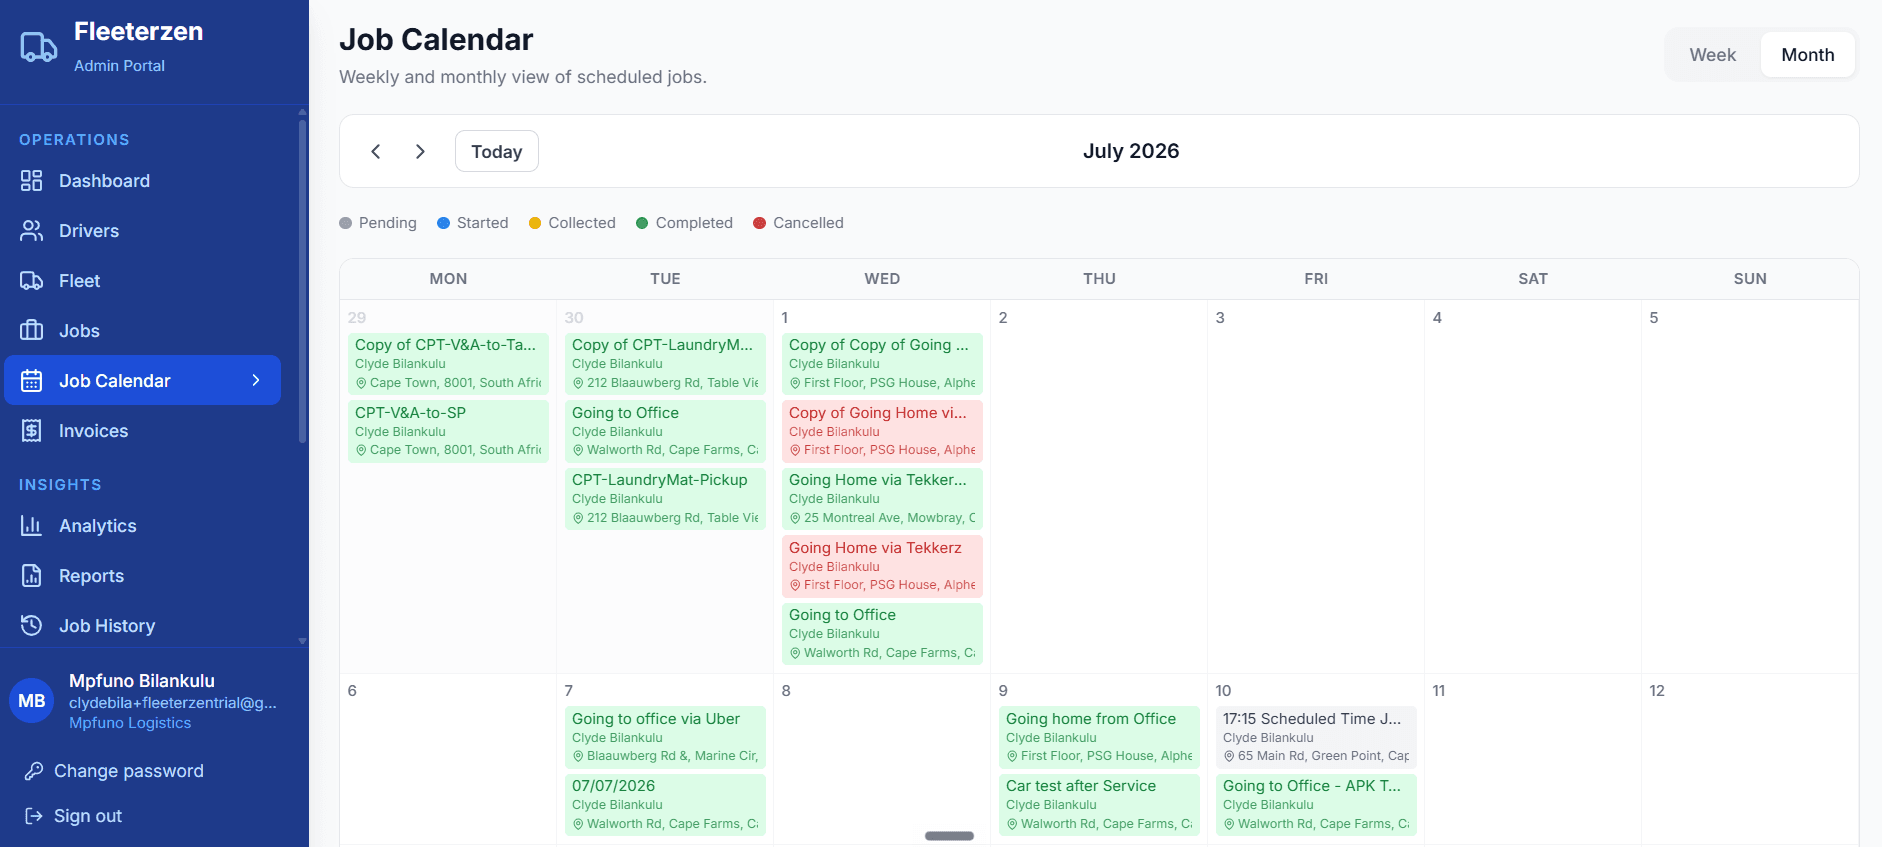
Task: Click the Analytics bar chart icon
Action: click(x=32, y=526)
